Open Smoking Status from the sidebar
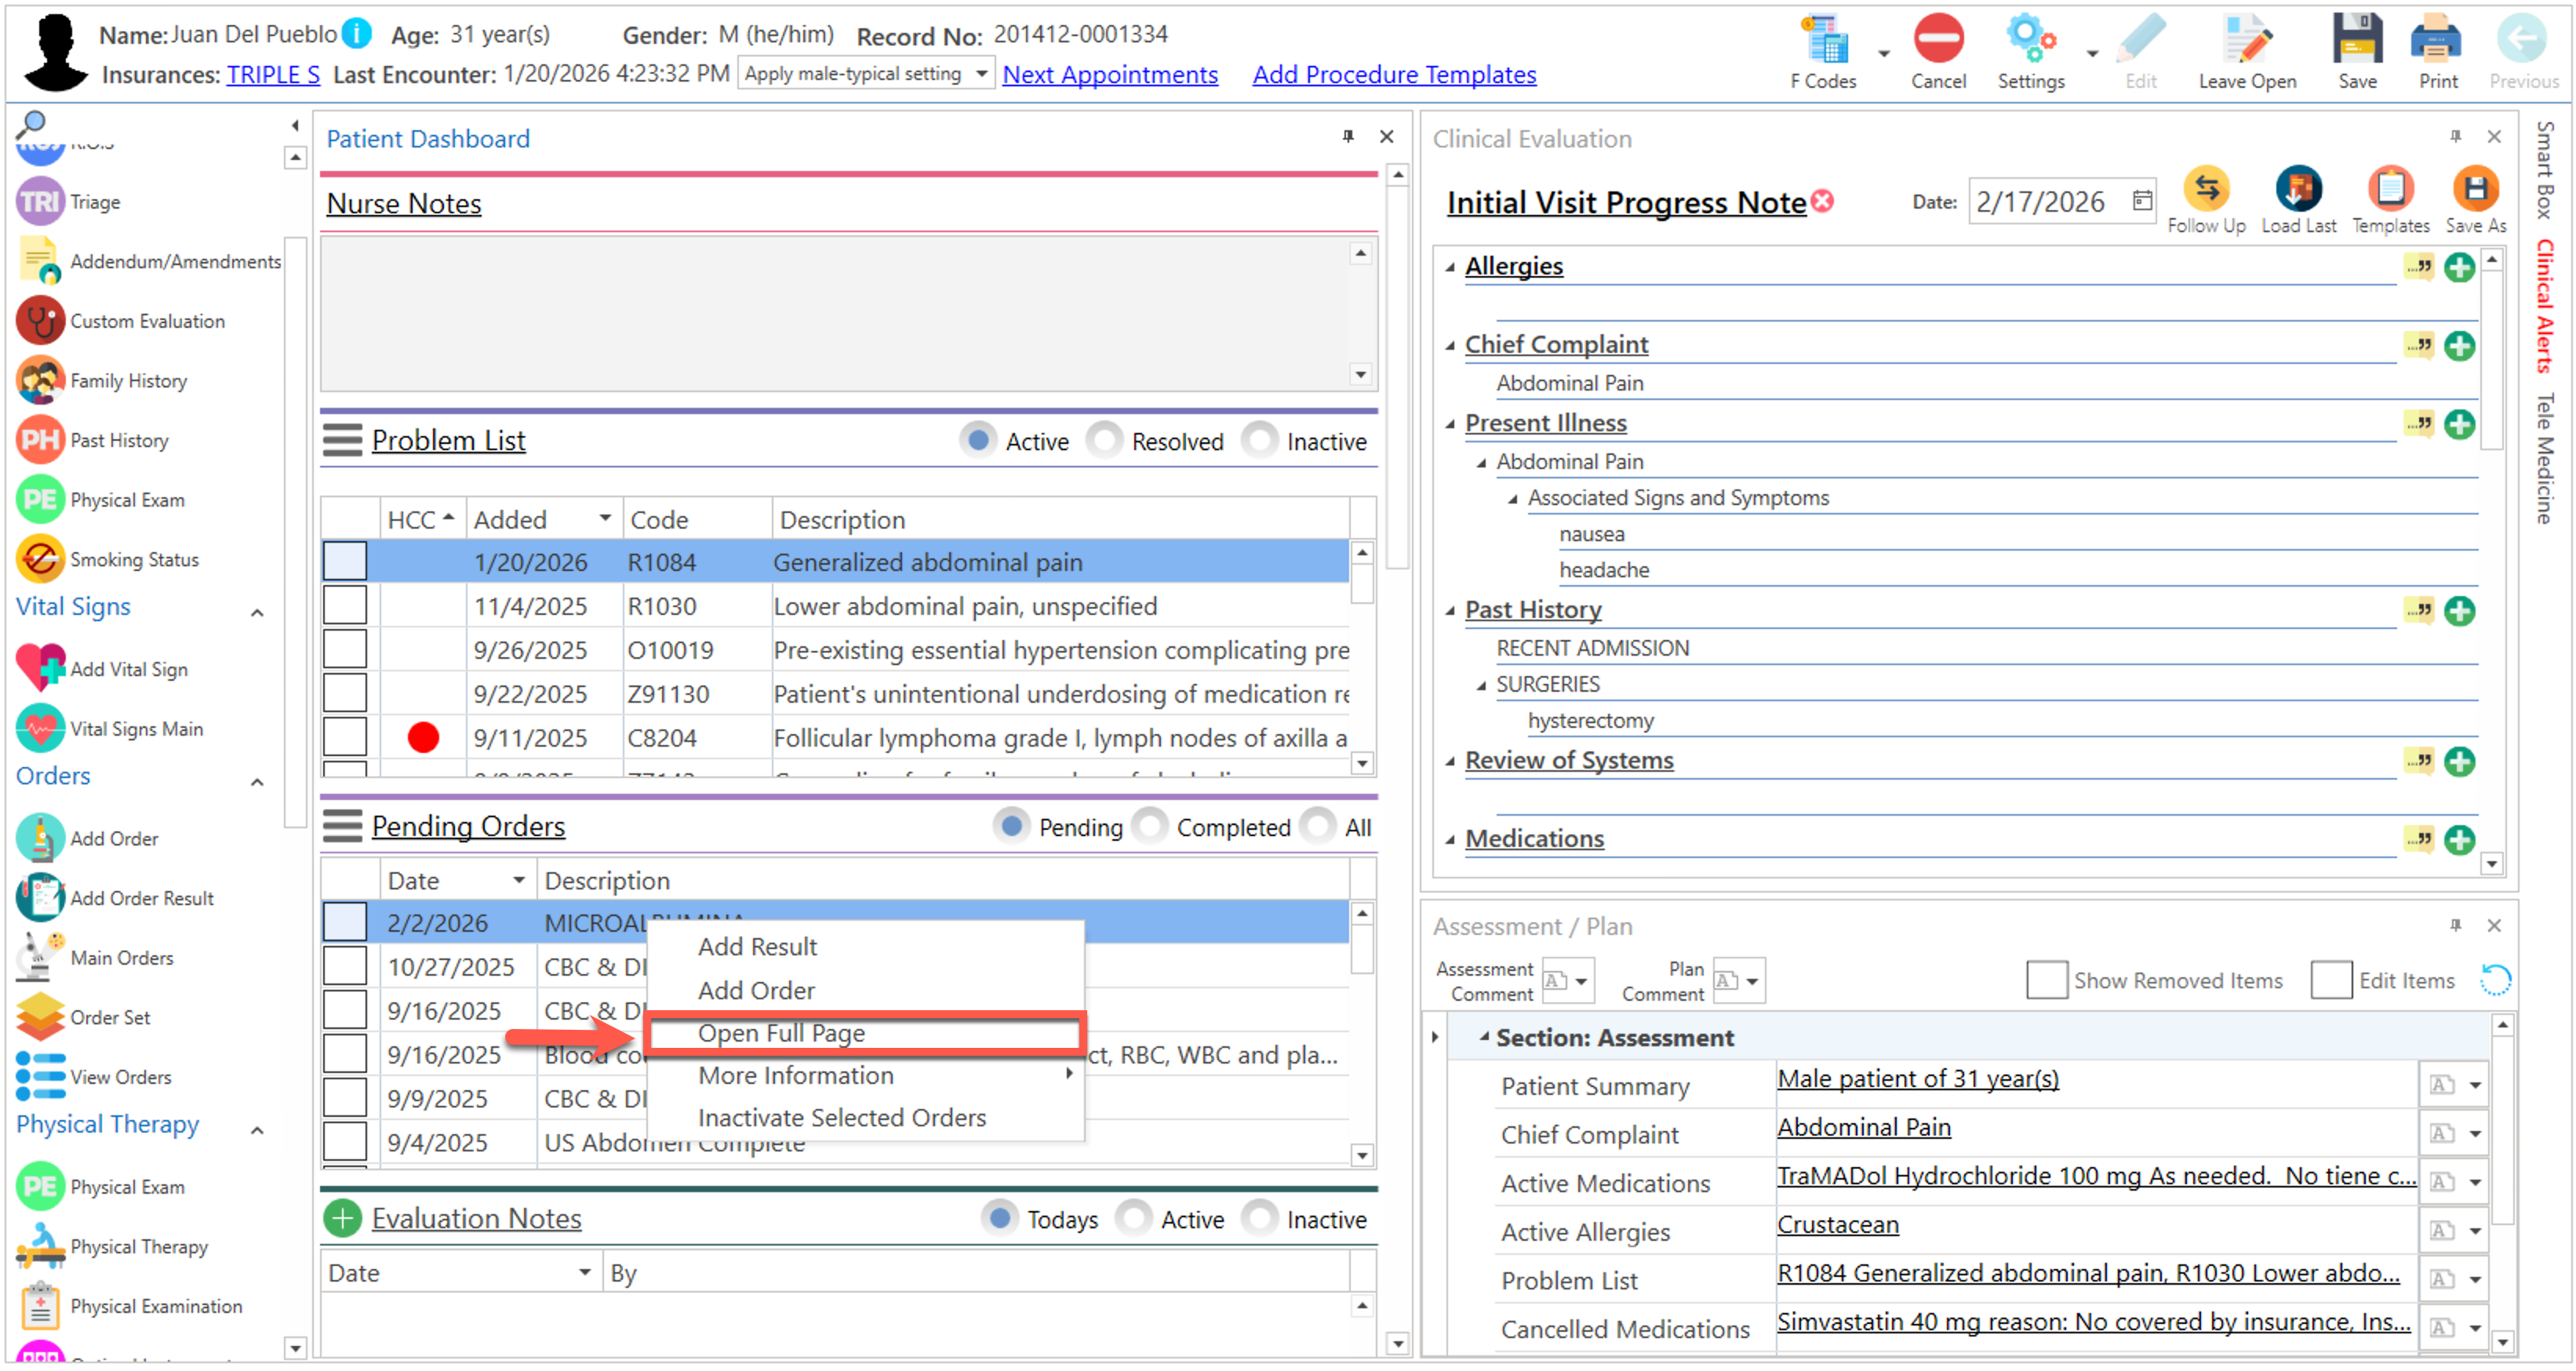The width and height of the screenshot is (2576, 1371). click(x=40, y=559)
